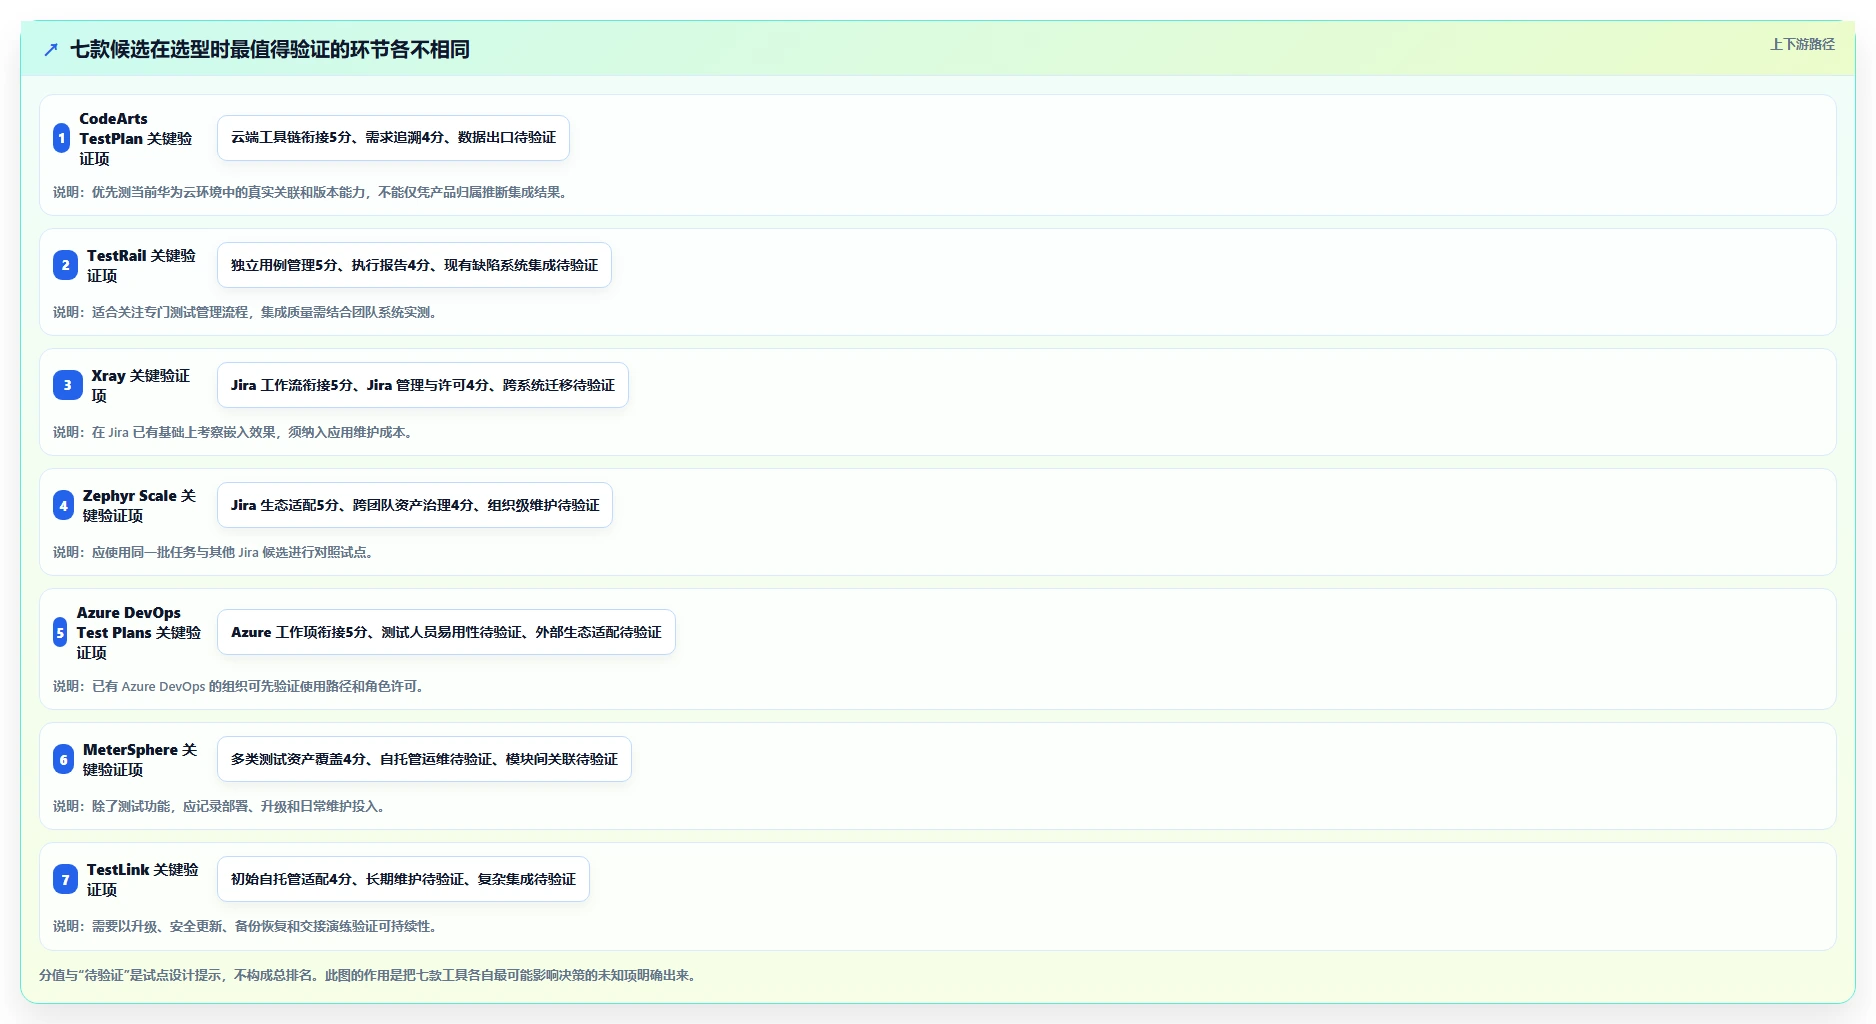Click the arrow icon beside the main title
1876x1024 pixels.
51,49
